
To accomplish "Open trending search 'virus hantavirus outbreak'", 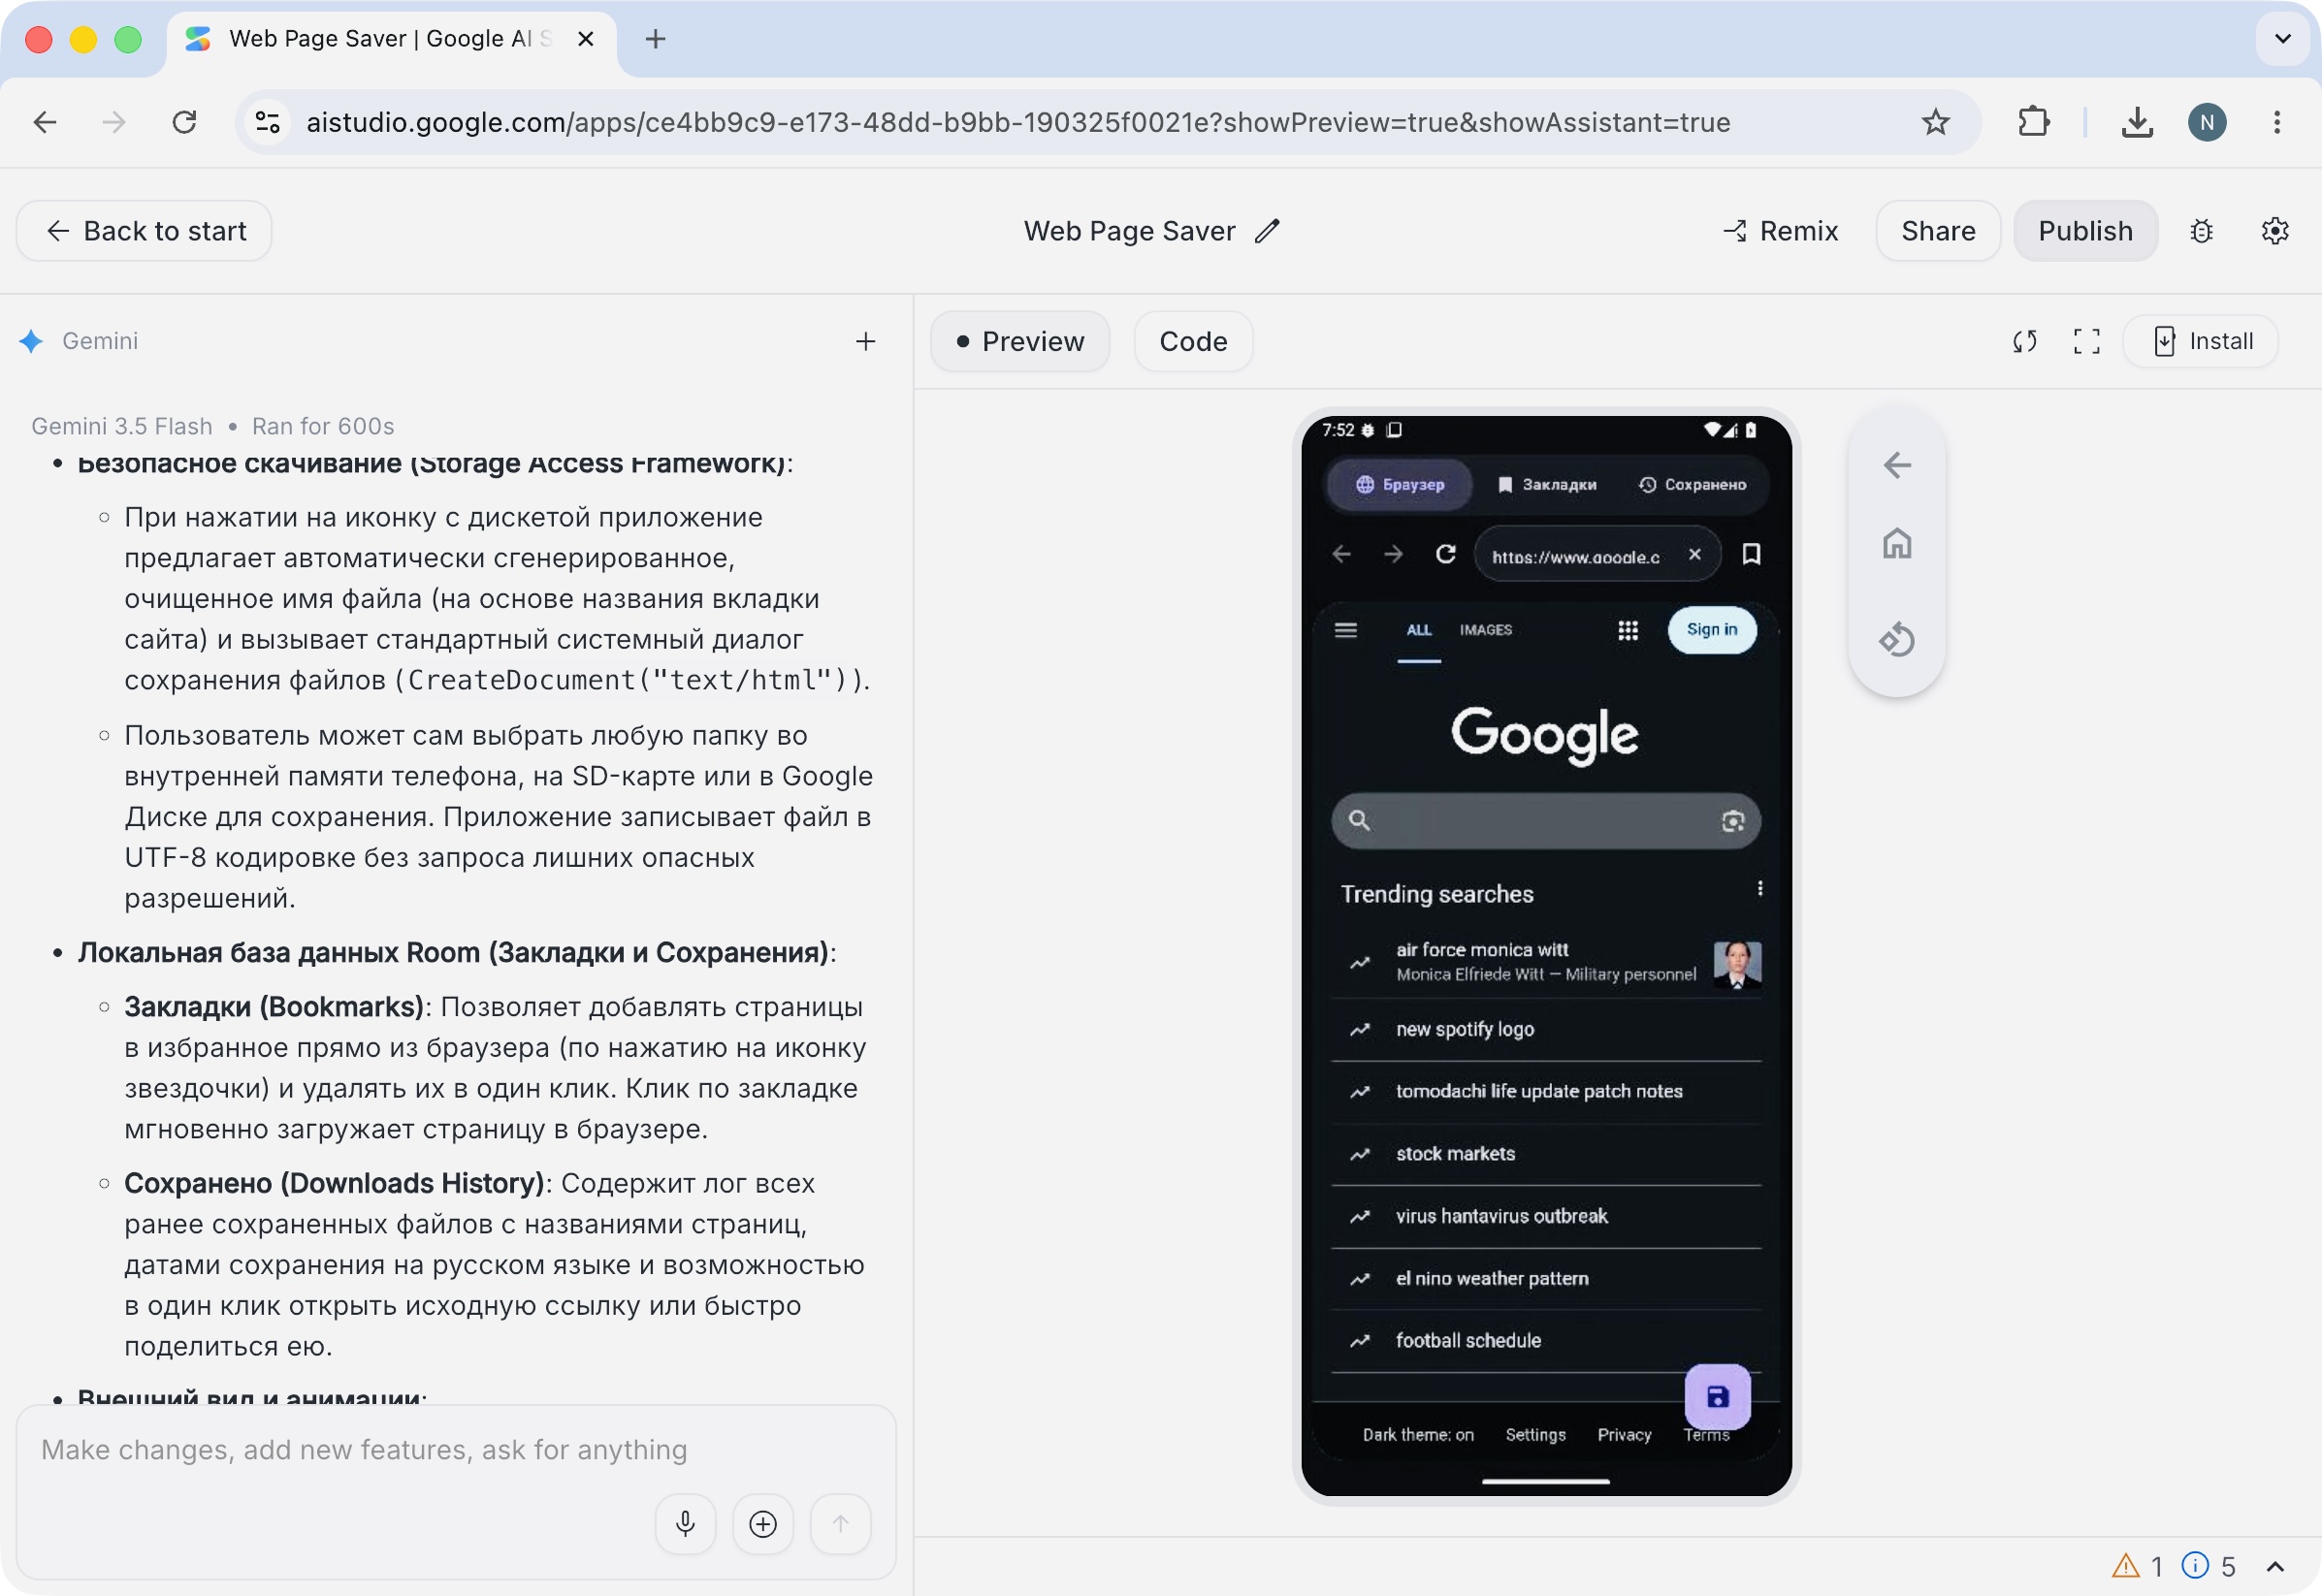I will click(x=1546, y=1217).
